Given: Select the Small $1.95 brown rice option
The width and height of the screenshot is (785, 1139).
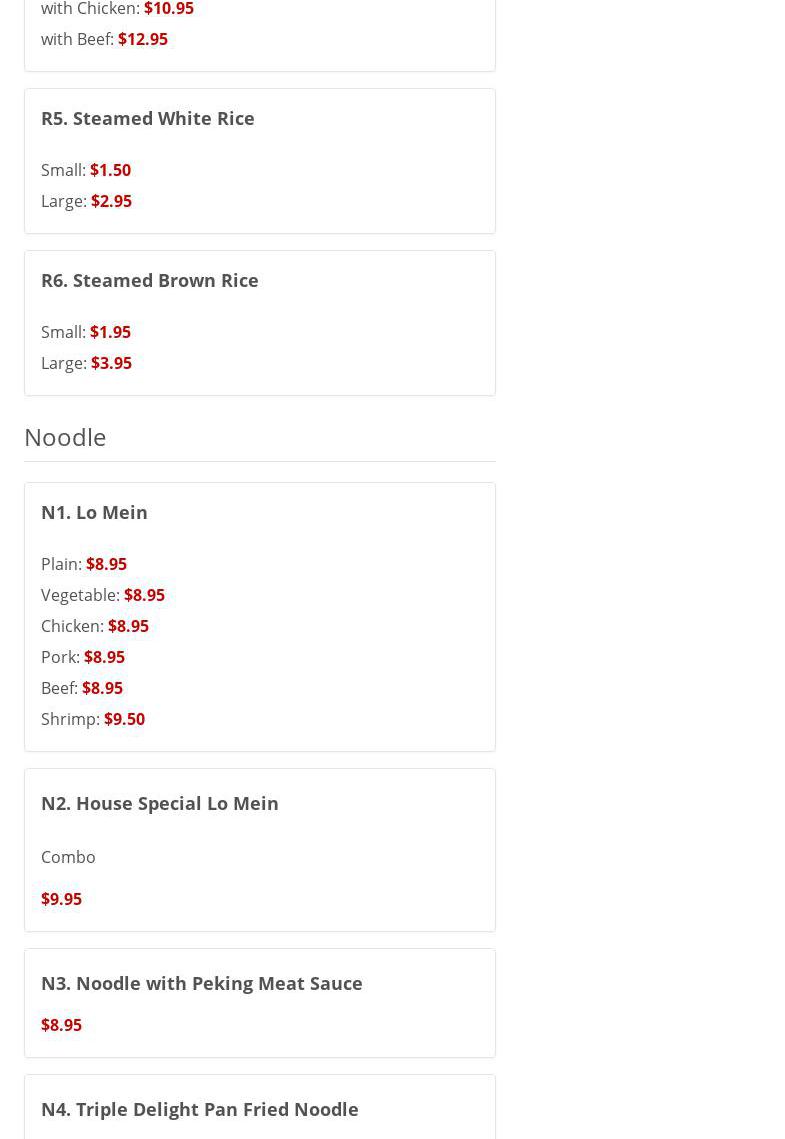Looking at the screenshot, I should point(86,332).
